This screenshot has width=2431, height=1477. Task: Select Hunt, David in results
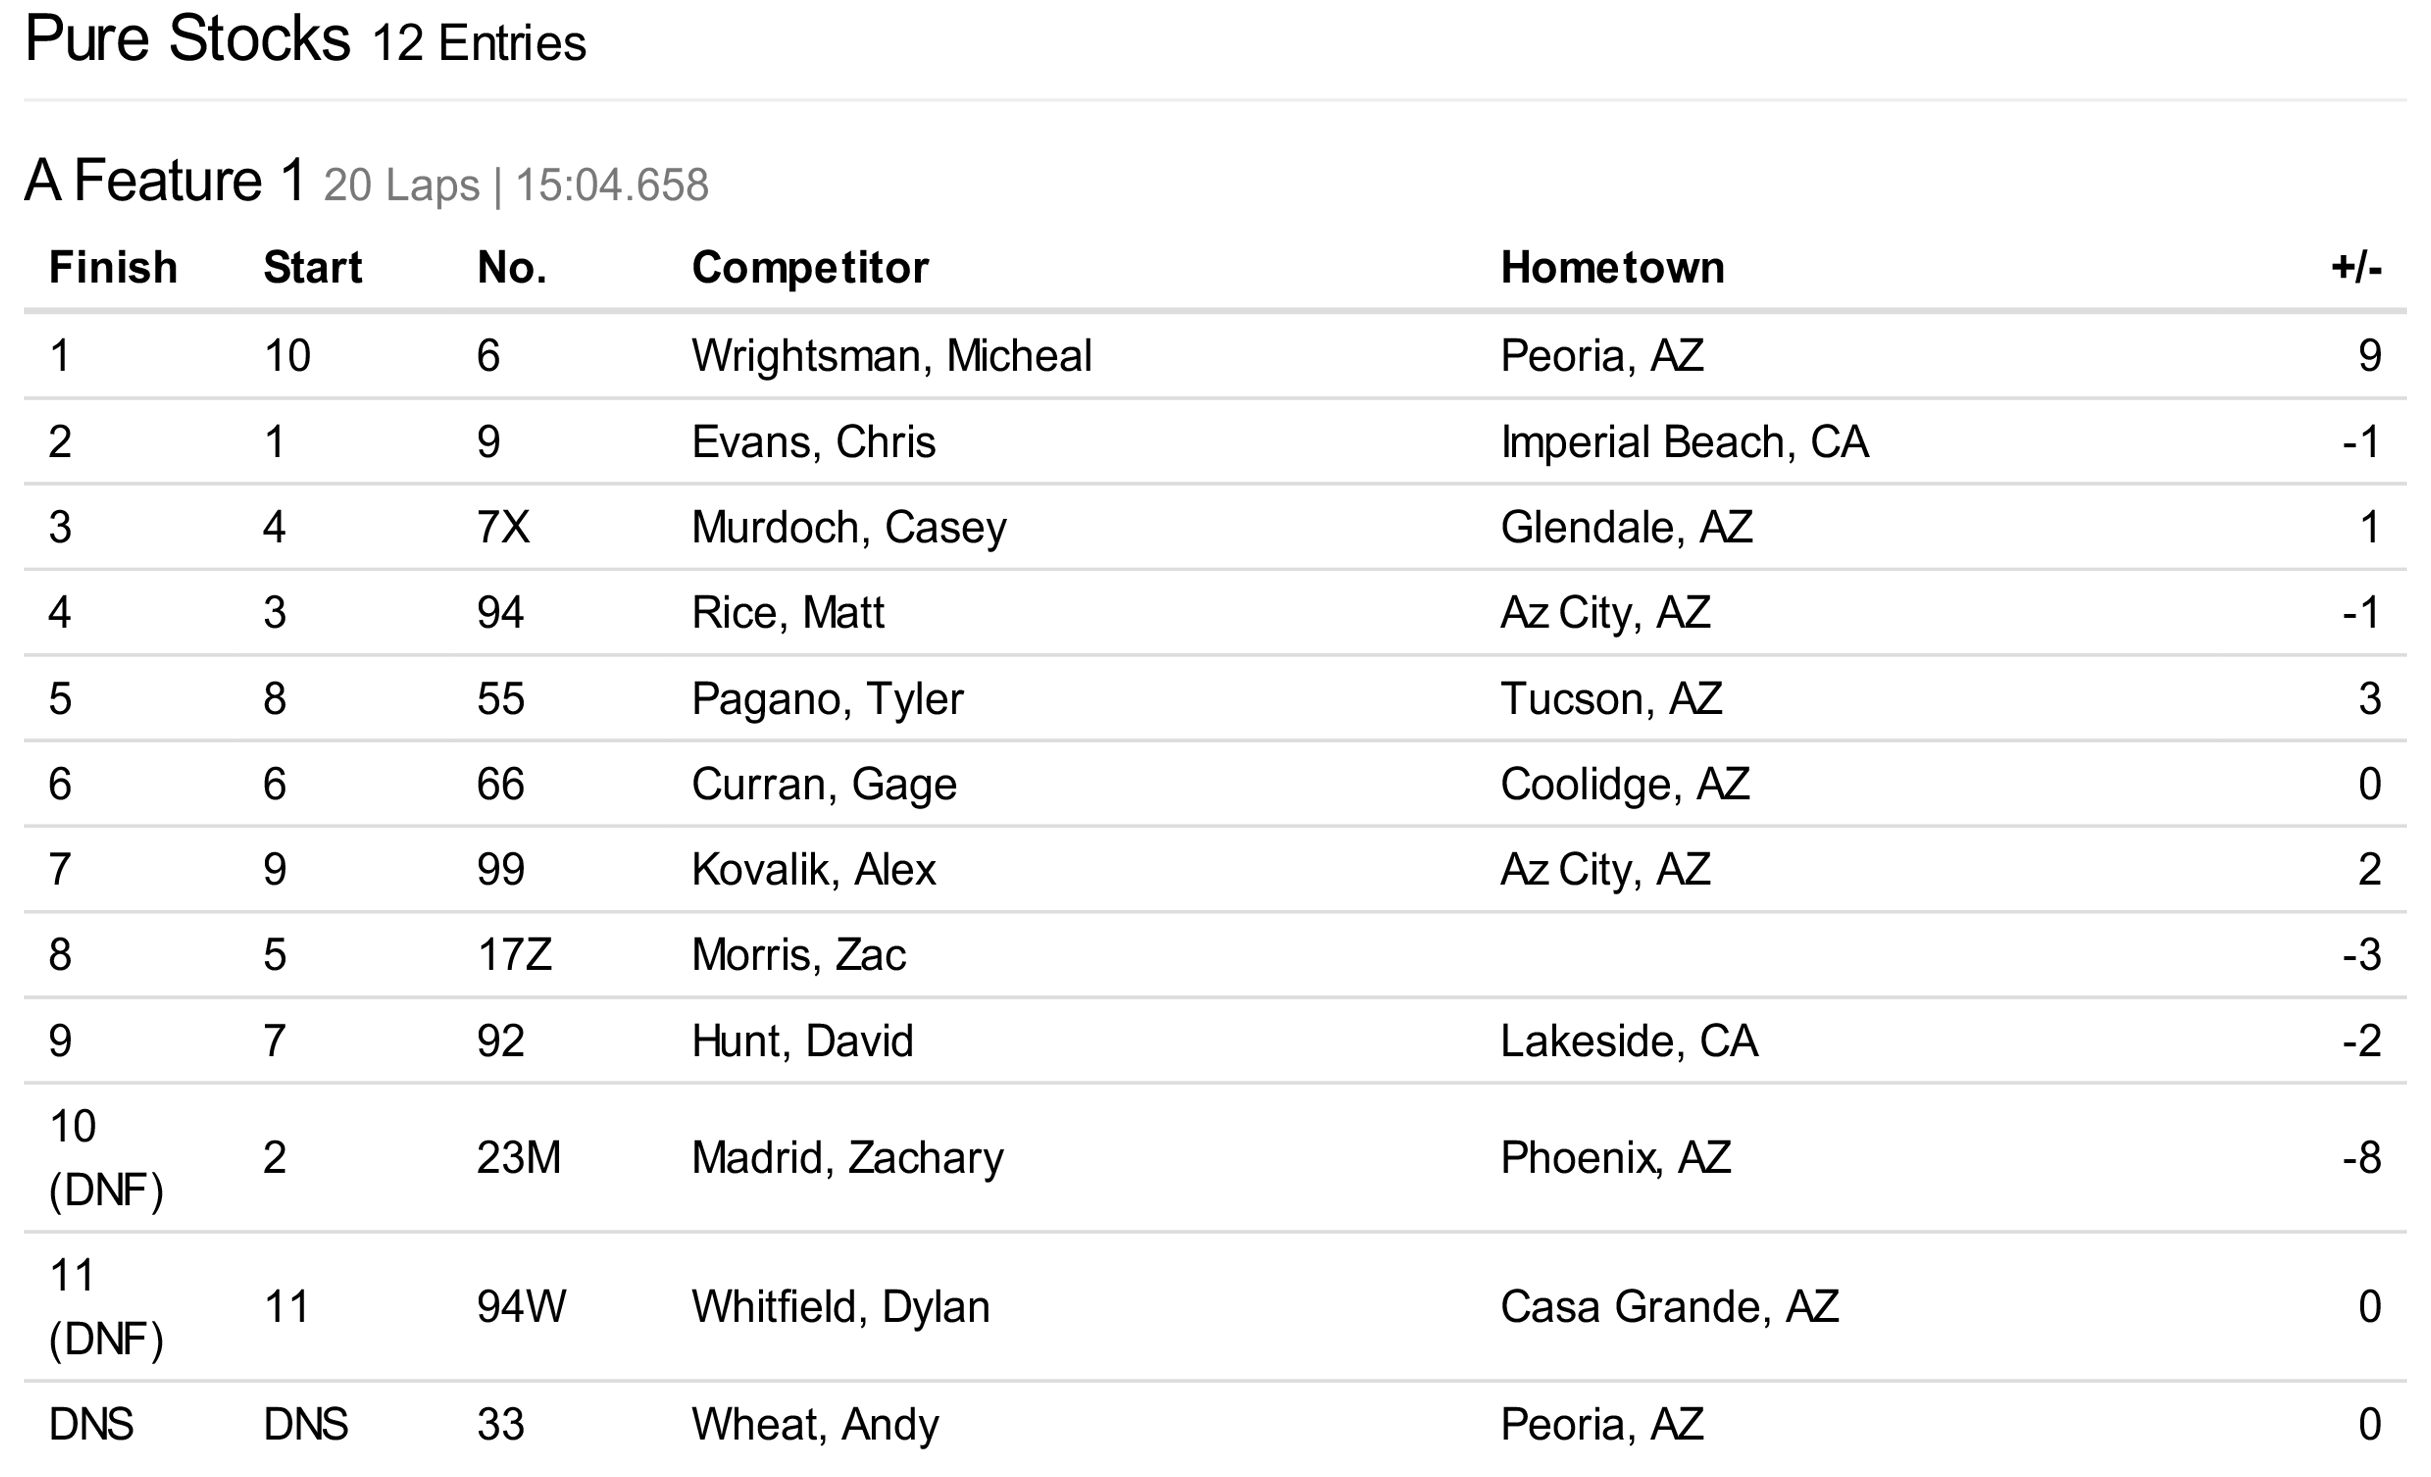tap(802, 1041)
